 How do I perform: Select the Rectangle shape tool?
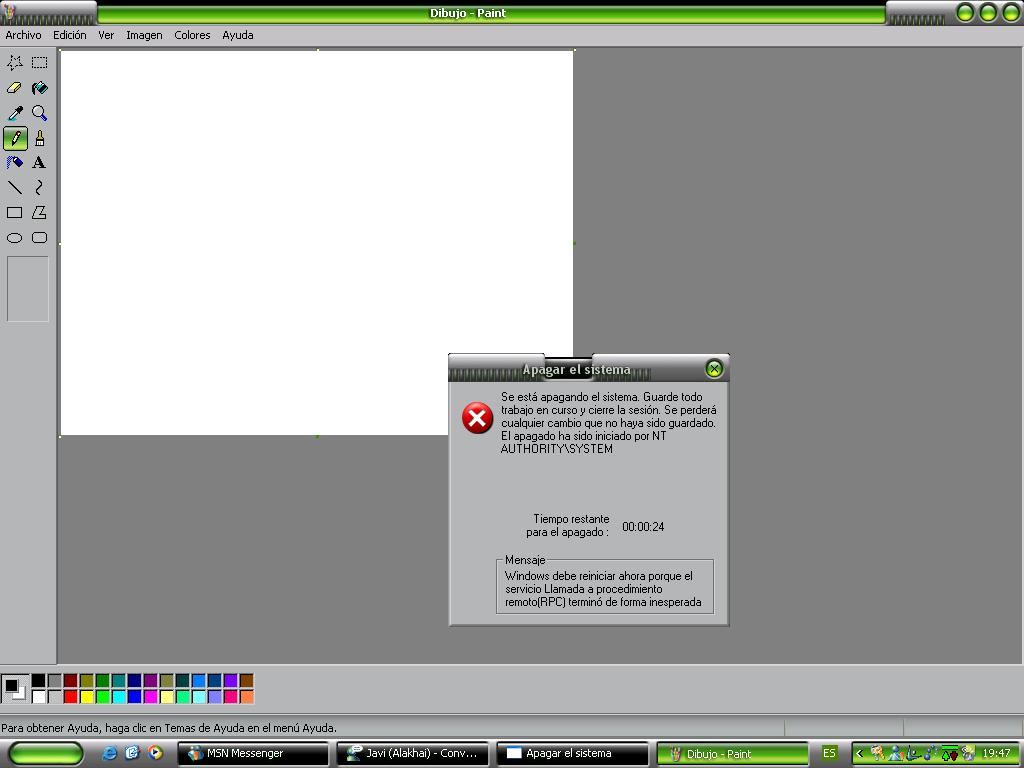15,212
